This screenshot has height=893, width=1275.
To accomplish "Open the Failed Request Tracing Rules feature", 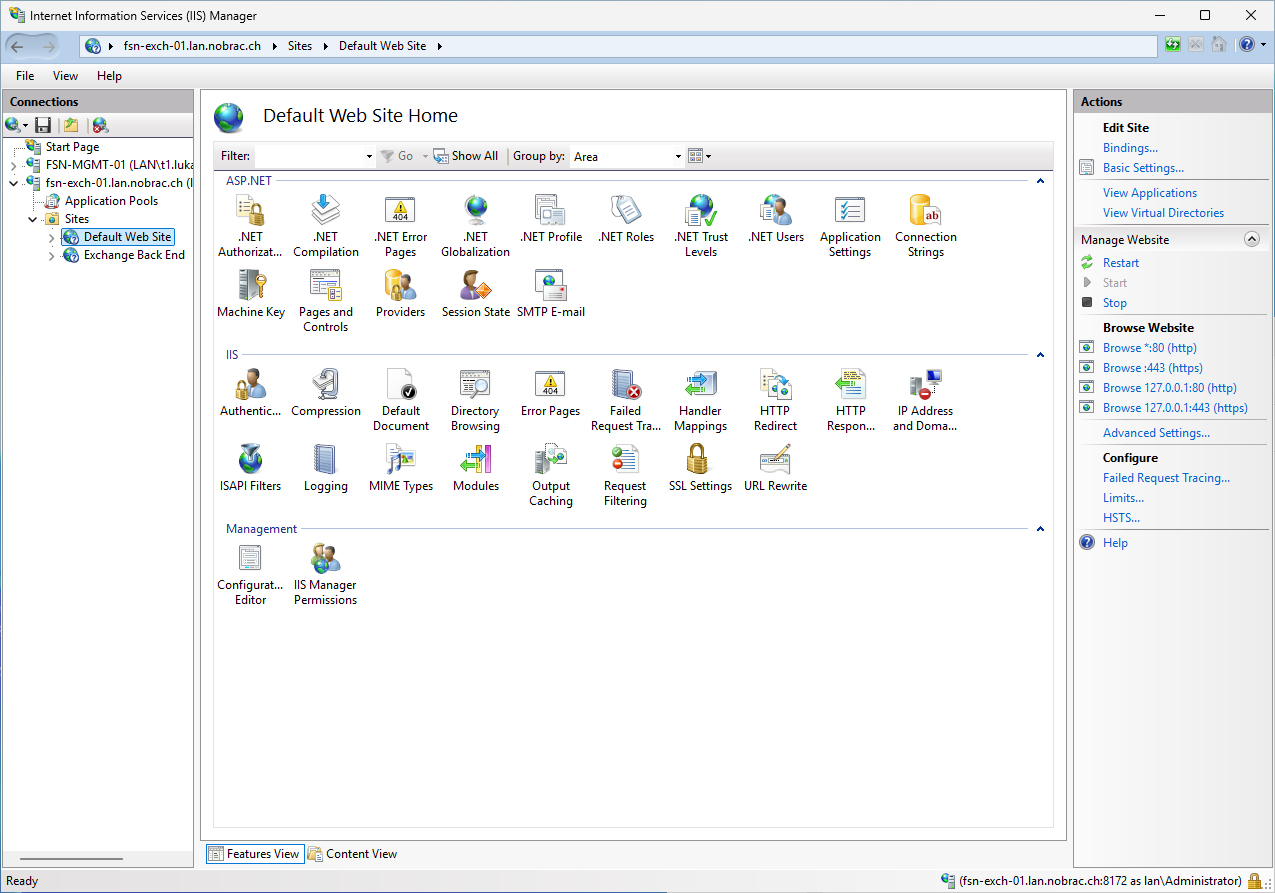I will 626,400.
